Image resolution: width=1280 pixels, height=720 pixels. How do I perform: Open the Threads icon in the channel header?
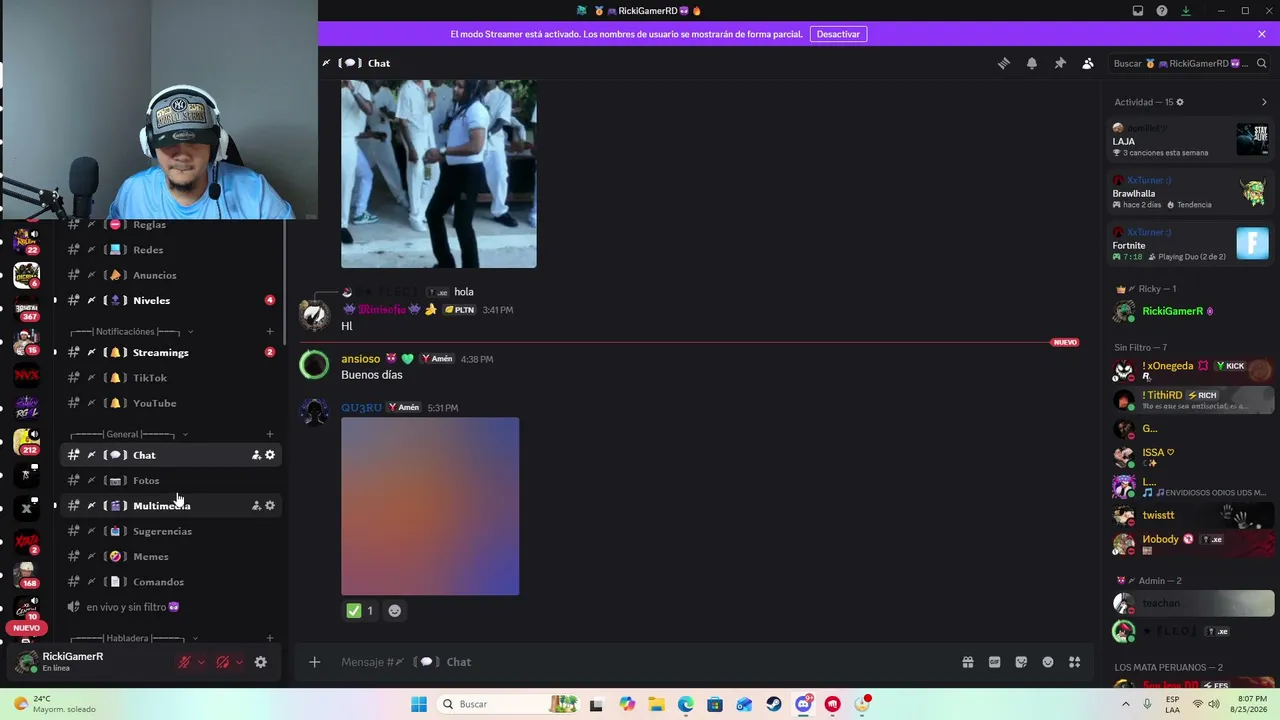pyautogui.click(x=1004, y=63)
